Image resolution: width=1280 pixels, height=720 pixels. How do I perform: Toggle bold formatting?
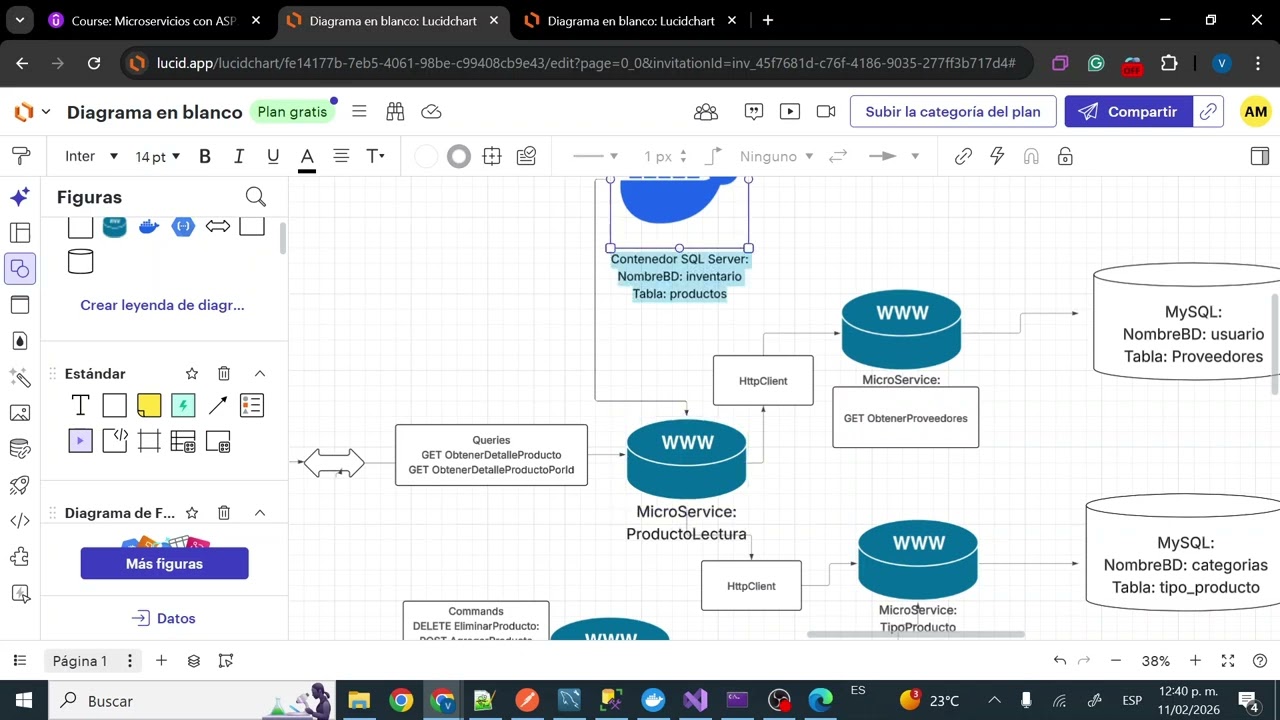pyautogui.click(x=205, y=156)
